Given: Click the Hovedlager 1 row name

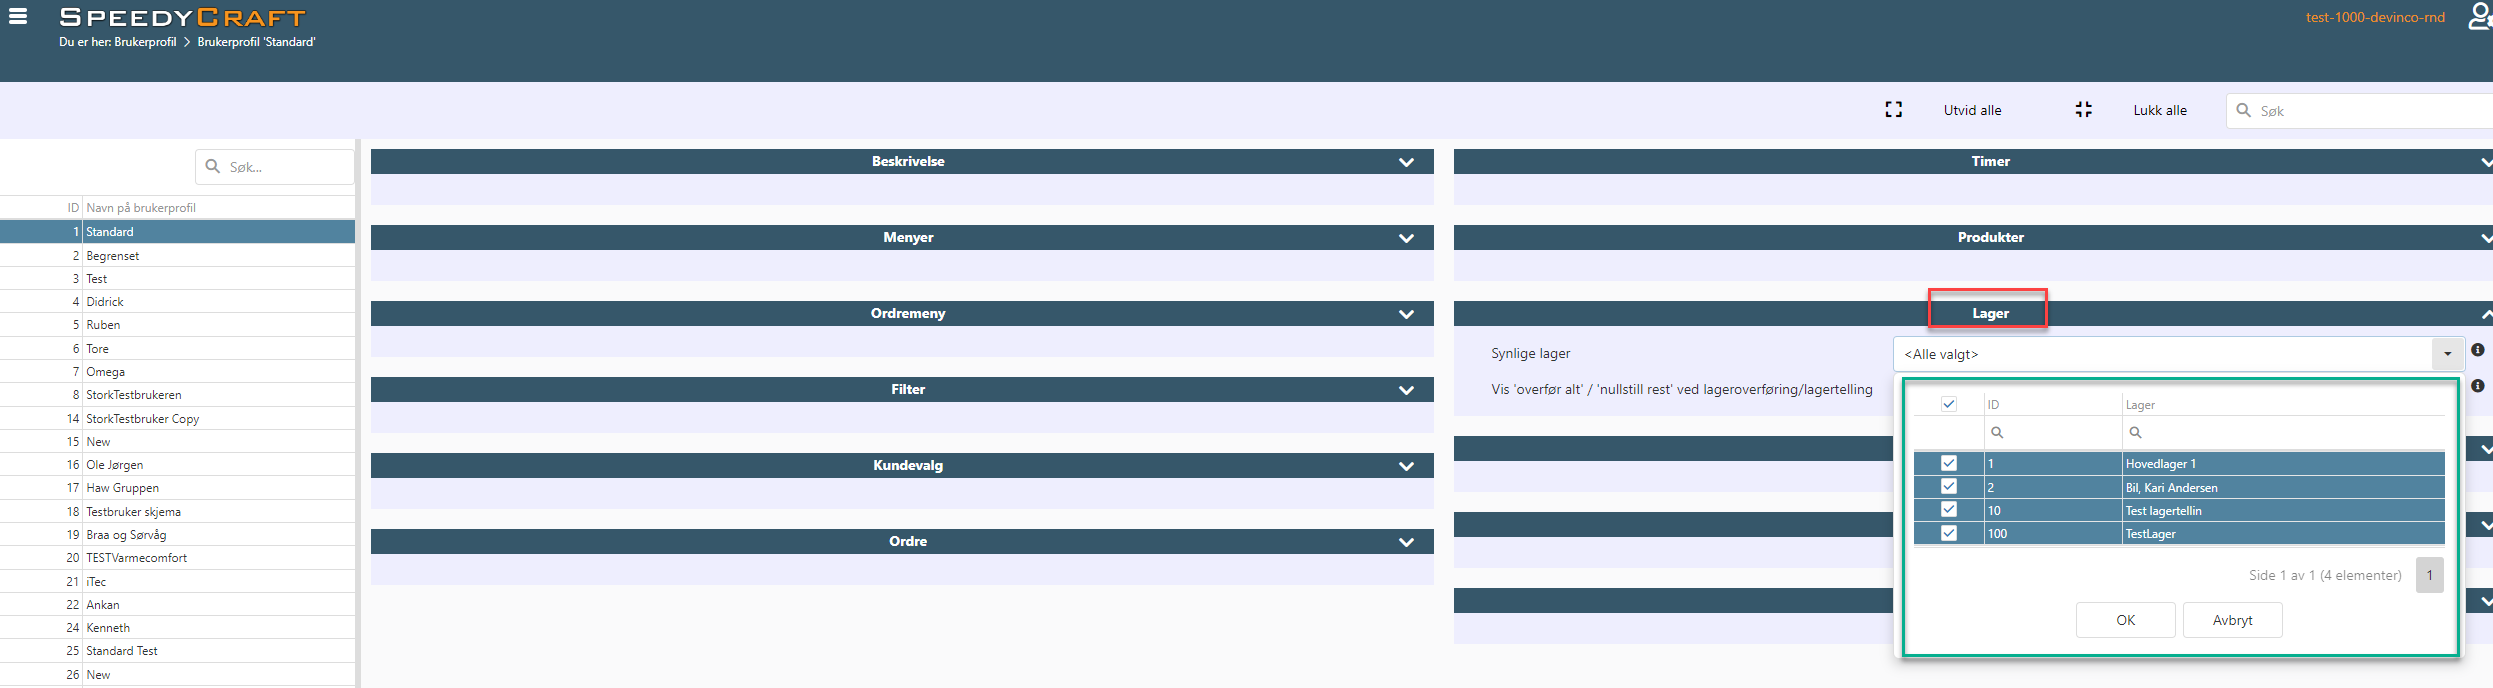Looking at the screenshot, I should tap(2160, 464).
